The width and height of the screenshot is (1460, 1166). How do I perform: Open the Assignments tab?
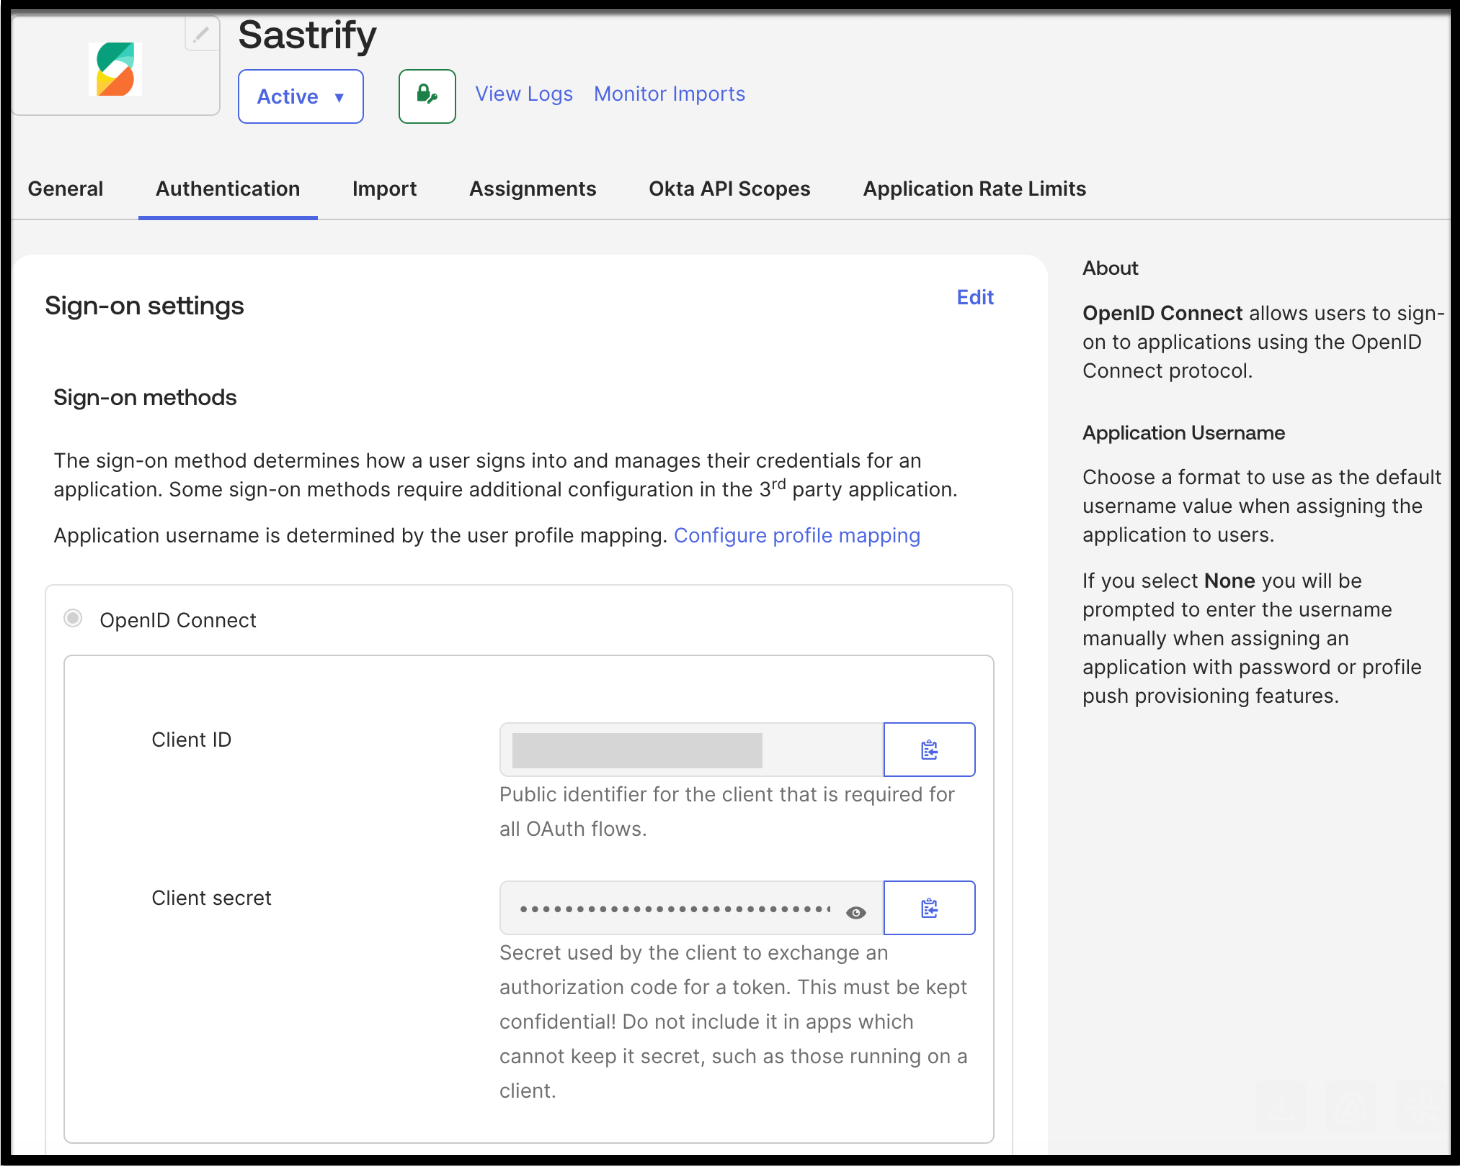(533, 189)
